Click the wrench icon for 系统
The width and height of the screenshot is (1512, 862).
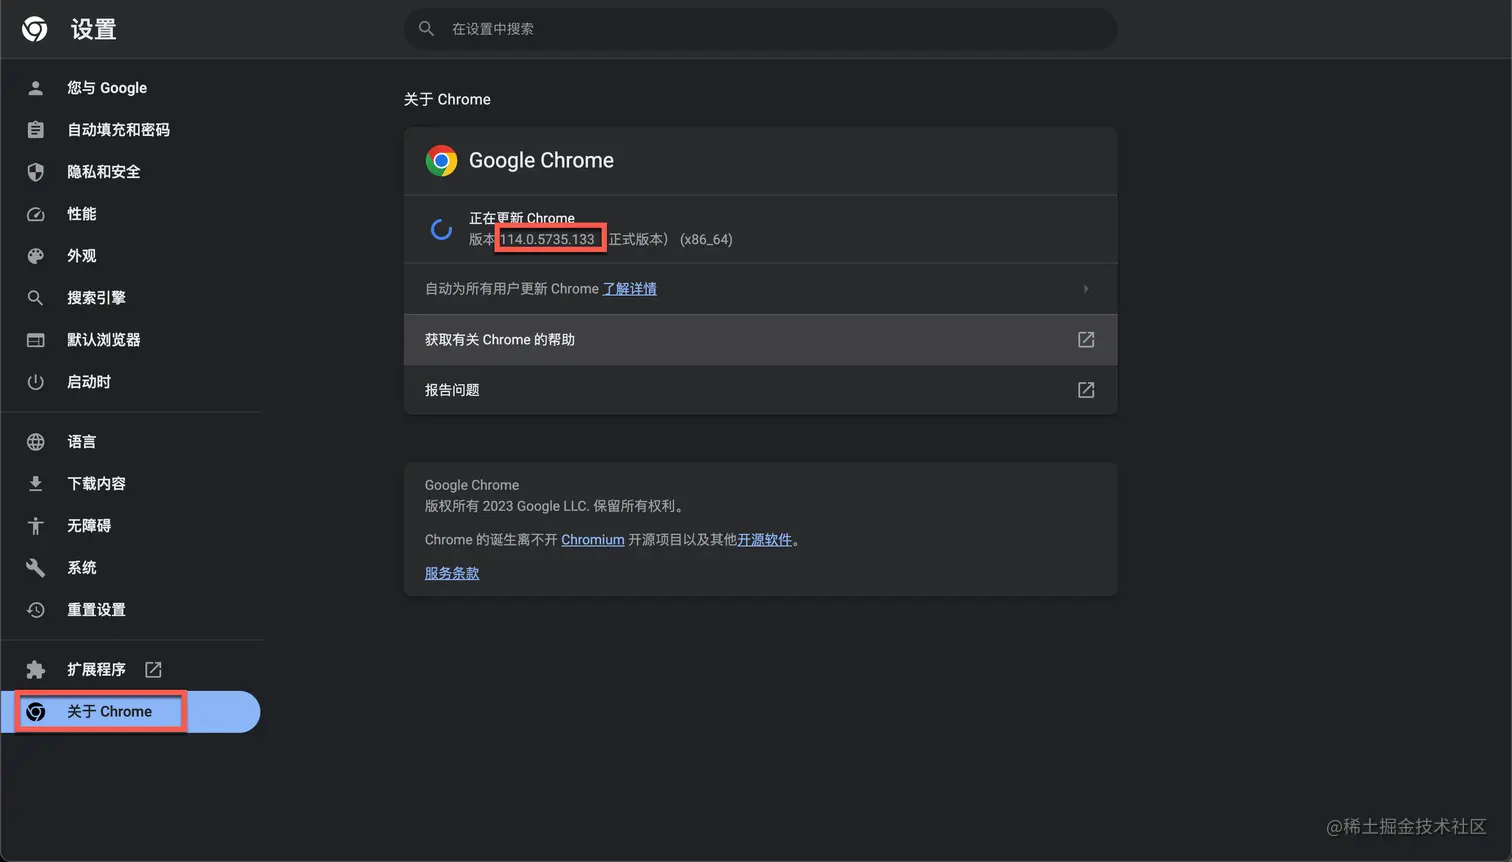pyautogui.click(x=36, y=568)
